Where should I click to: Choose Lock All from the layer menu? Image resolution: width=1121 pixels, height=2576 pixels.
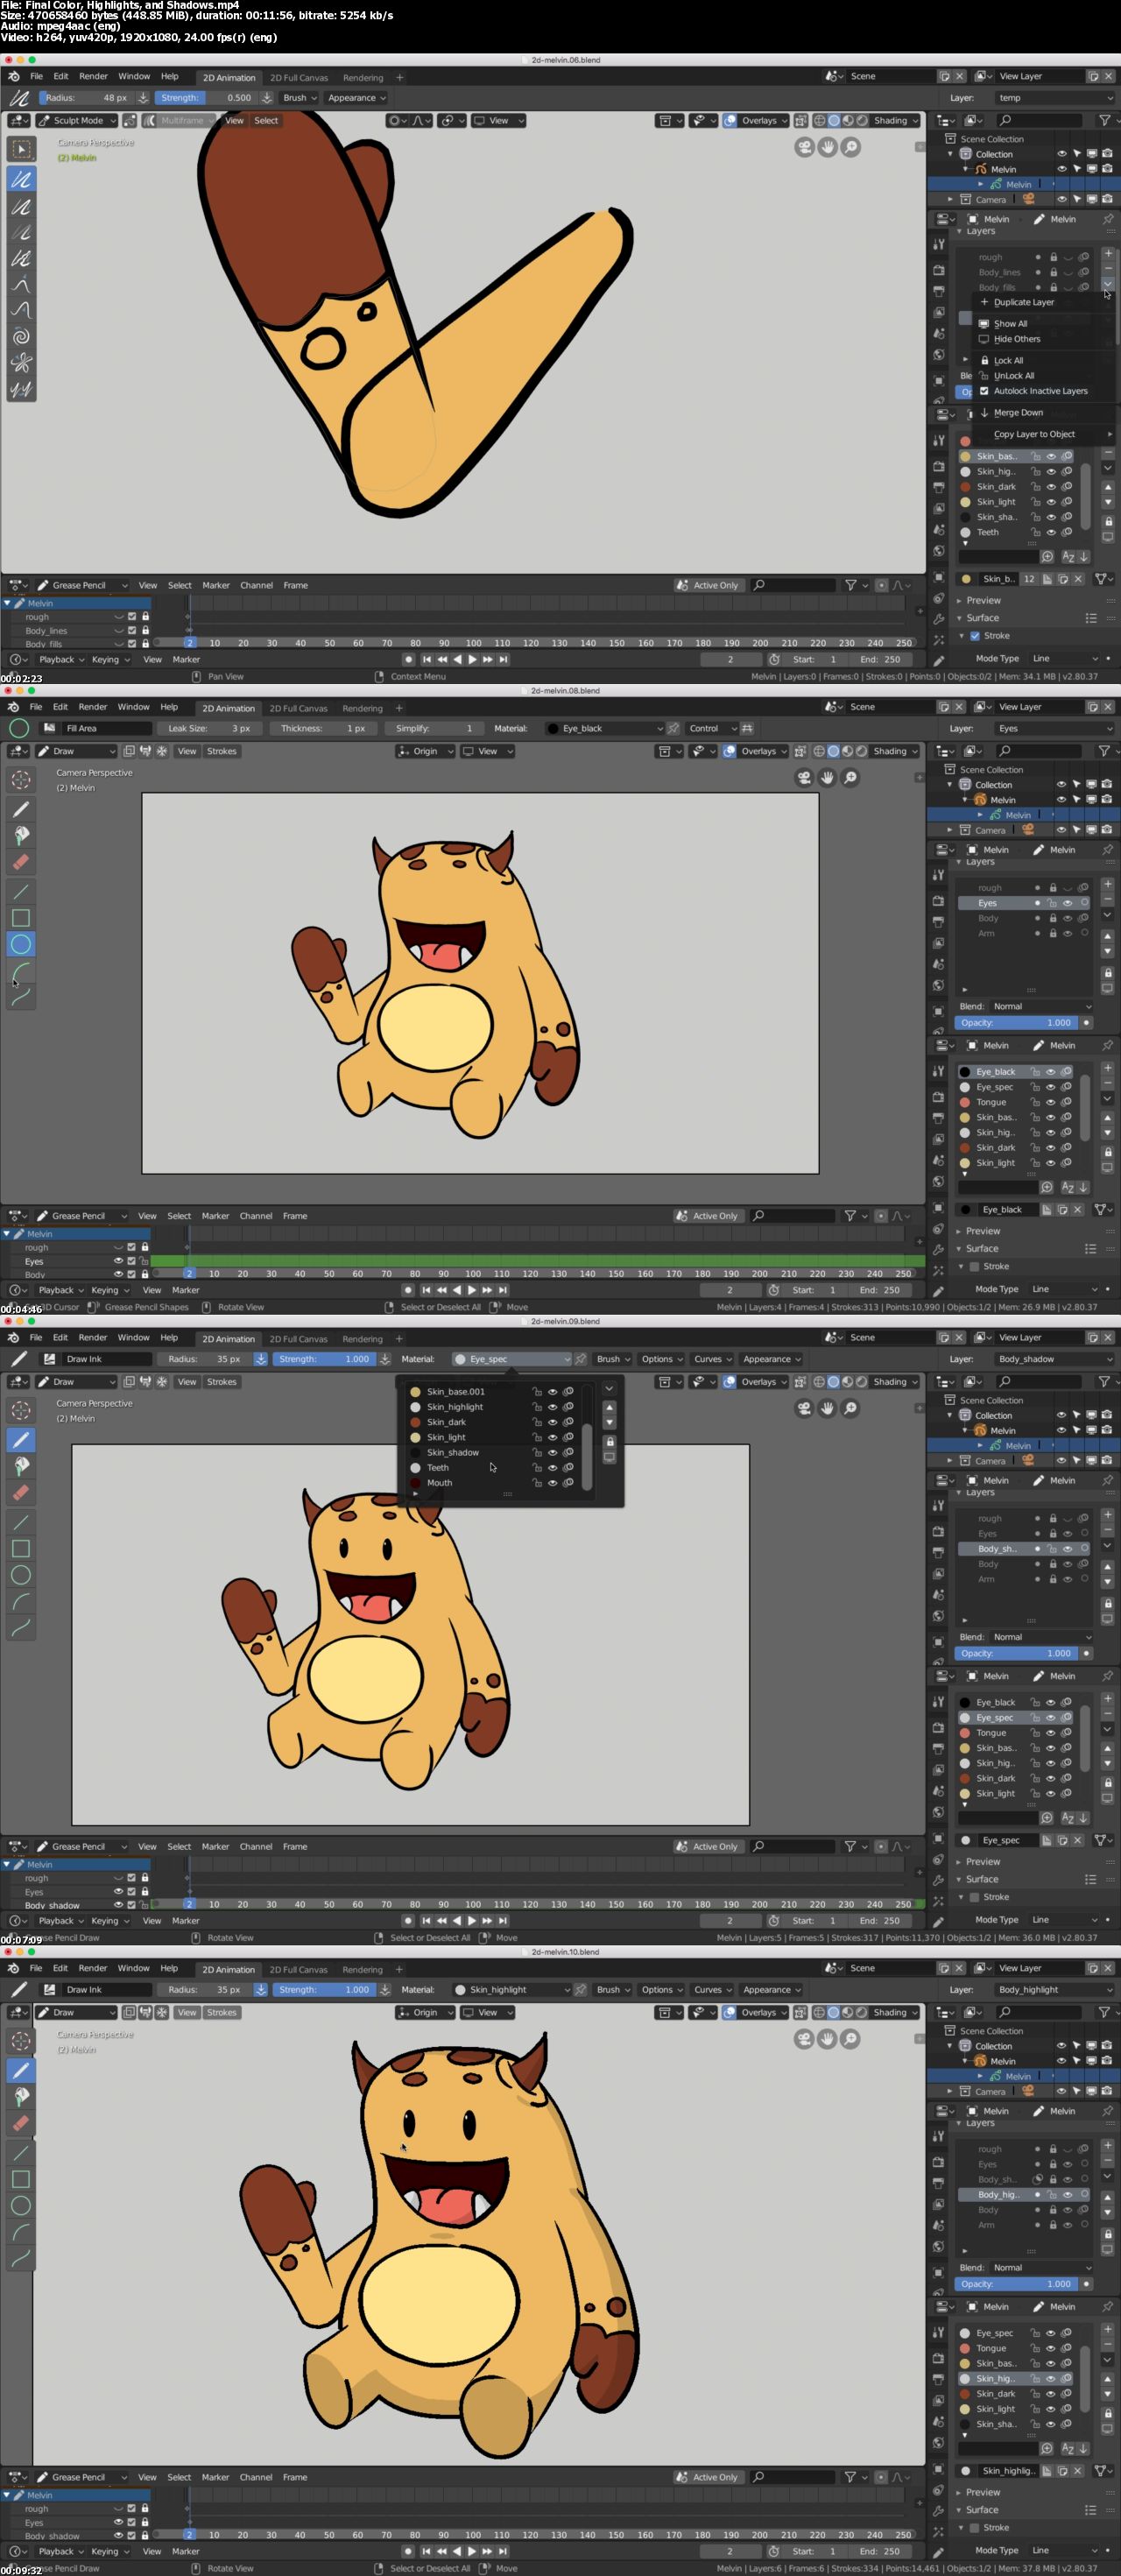pyautogui.click(x=1008, y=360)
